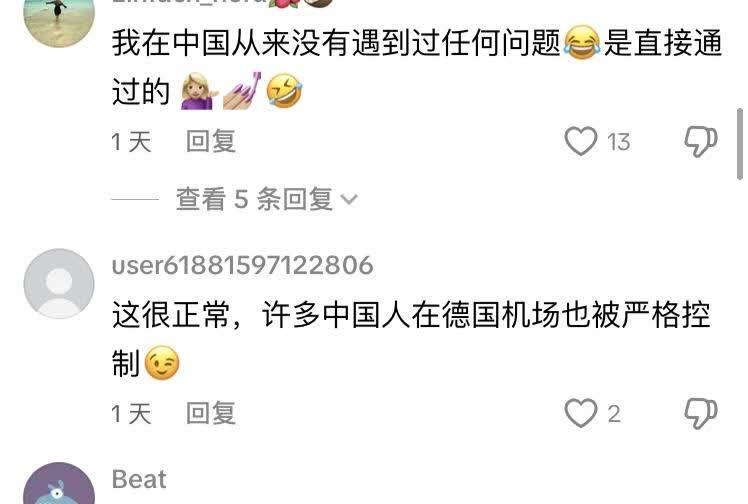Image resolution: width=748 pixels, height=504 pixels.
Task: Like the comment with 13 likes
Action: pos(581,141)
